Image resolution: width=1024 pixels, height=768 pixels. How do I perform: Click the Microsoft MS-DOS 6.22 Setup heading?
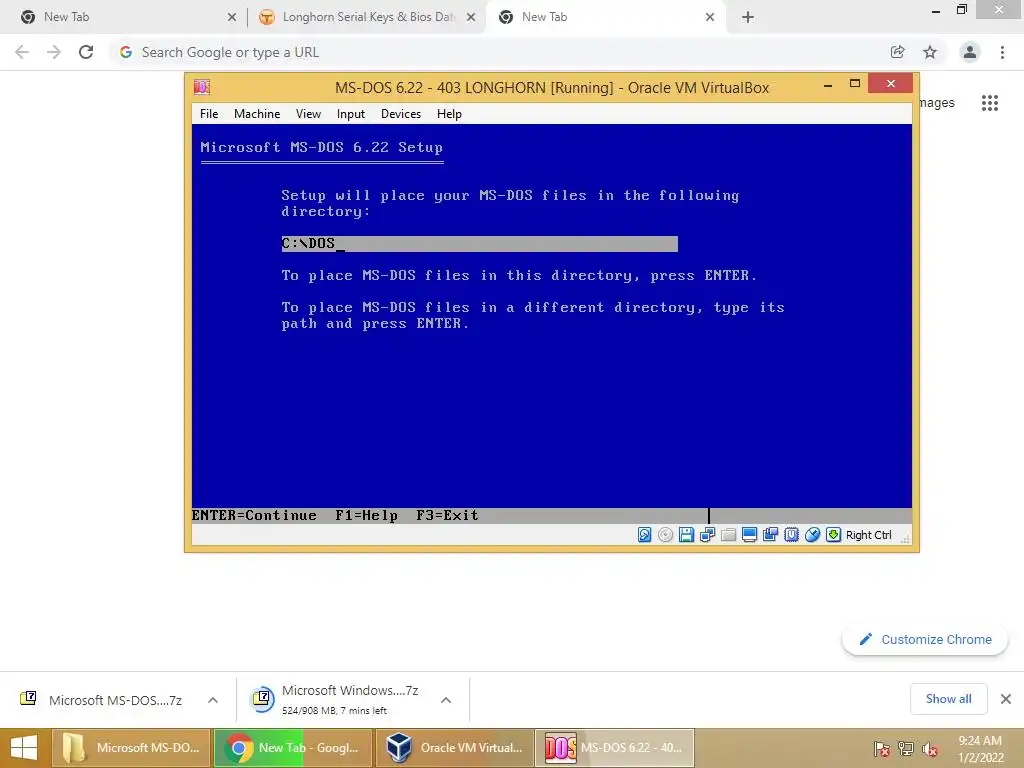tap(321, 148)
